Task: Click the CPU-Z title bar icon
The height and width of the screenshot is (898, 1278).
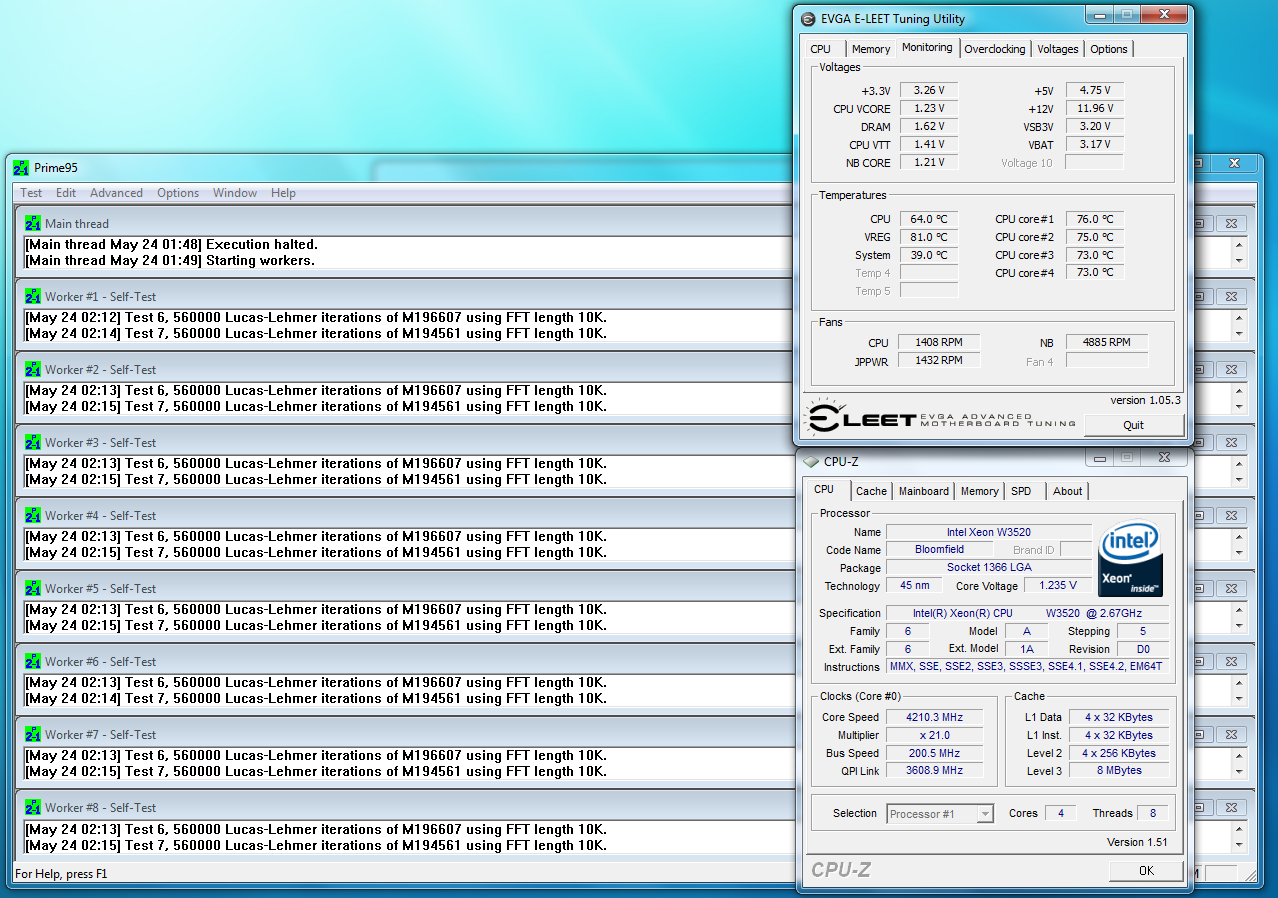Action: tap(811, 461)
